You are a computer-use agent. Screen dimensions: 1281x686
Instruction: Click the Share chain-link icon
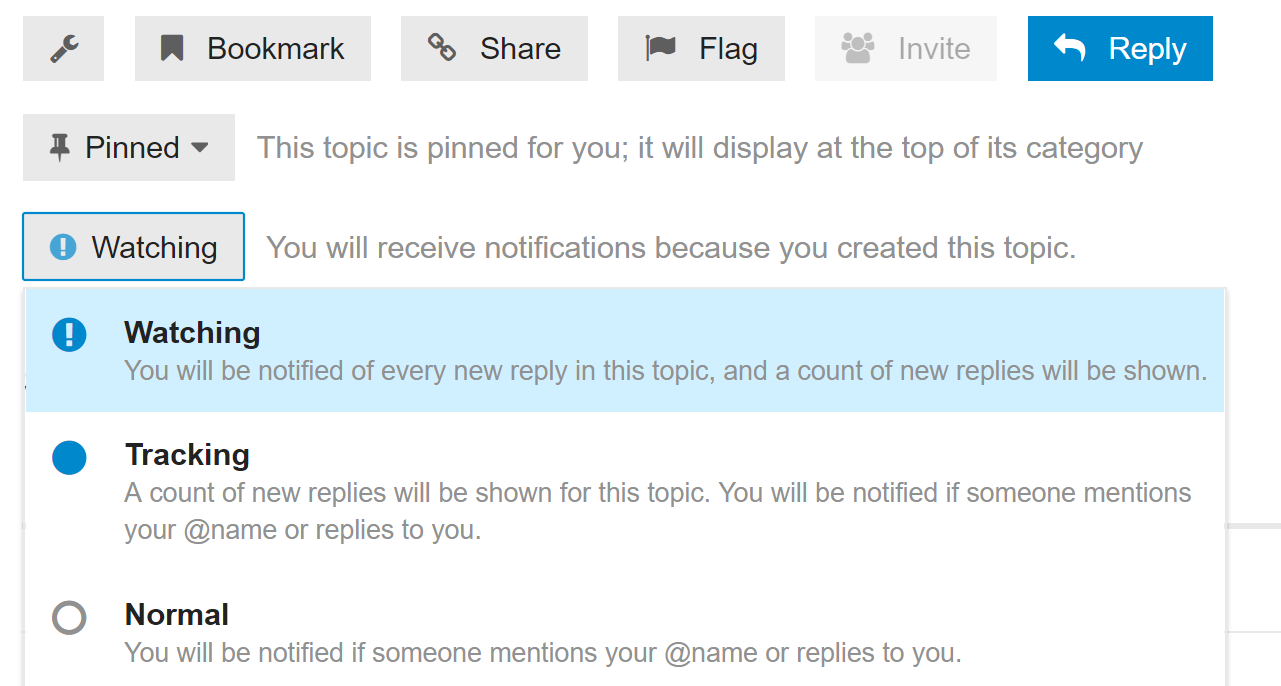point(442,47)
